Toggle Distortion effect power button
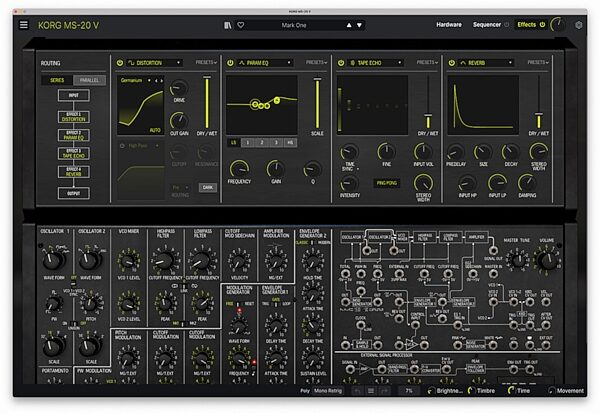Viewport: 600px width, 414px height. pos(120,63)
